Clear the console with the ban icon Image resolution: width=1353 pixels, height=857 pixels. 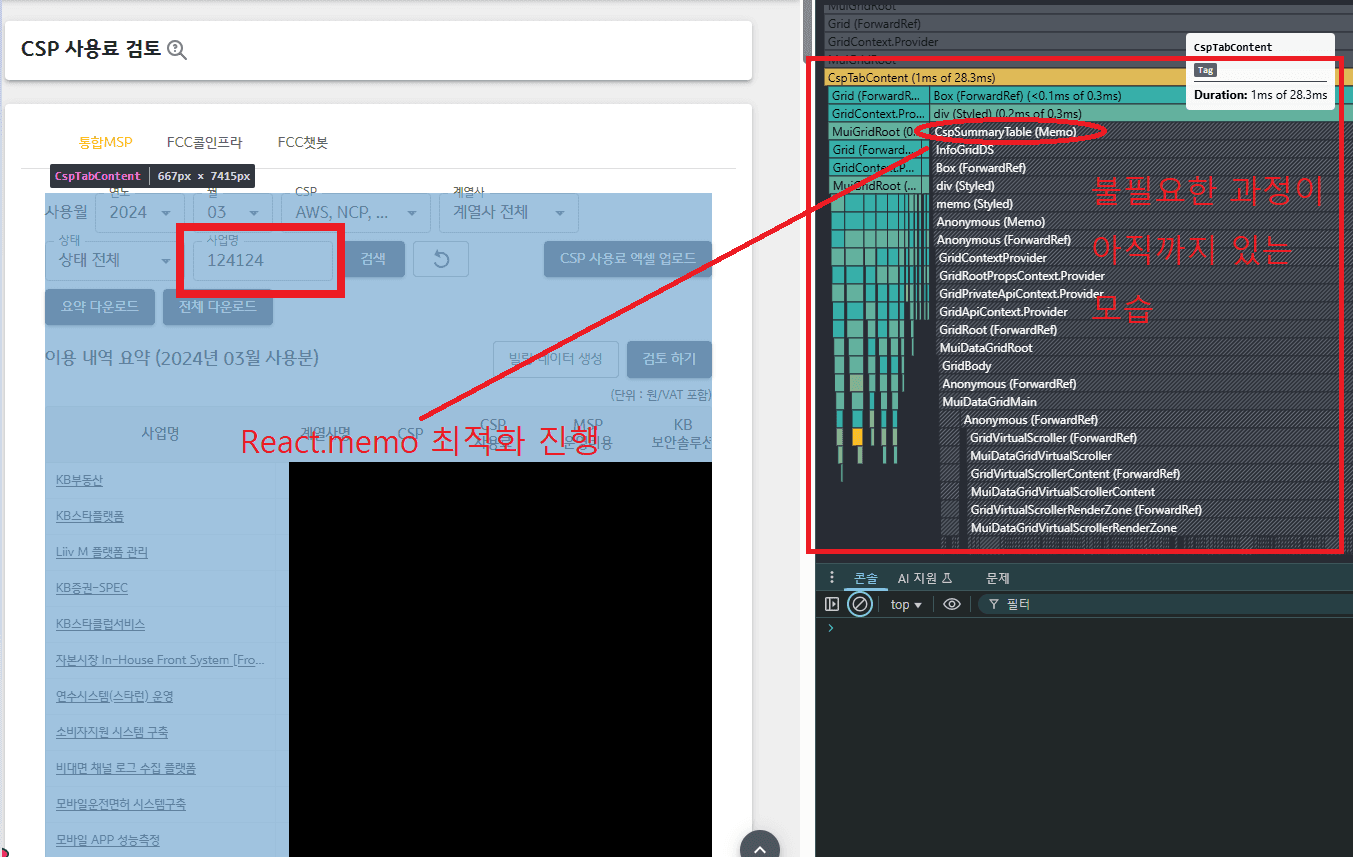[x=859, y=604]
